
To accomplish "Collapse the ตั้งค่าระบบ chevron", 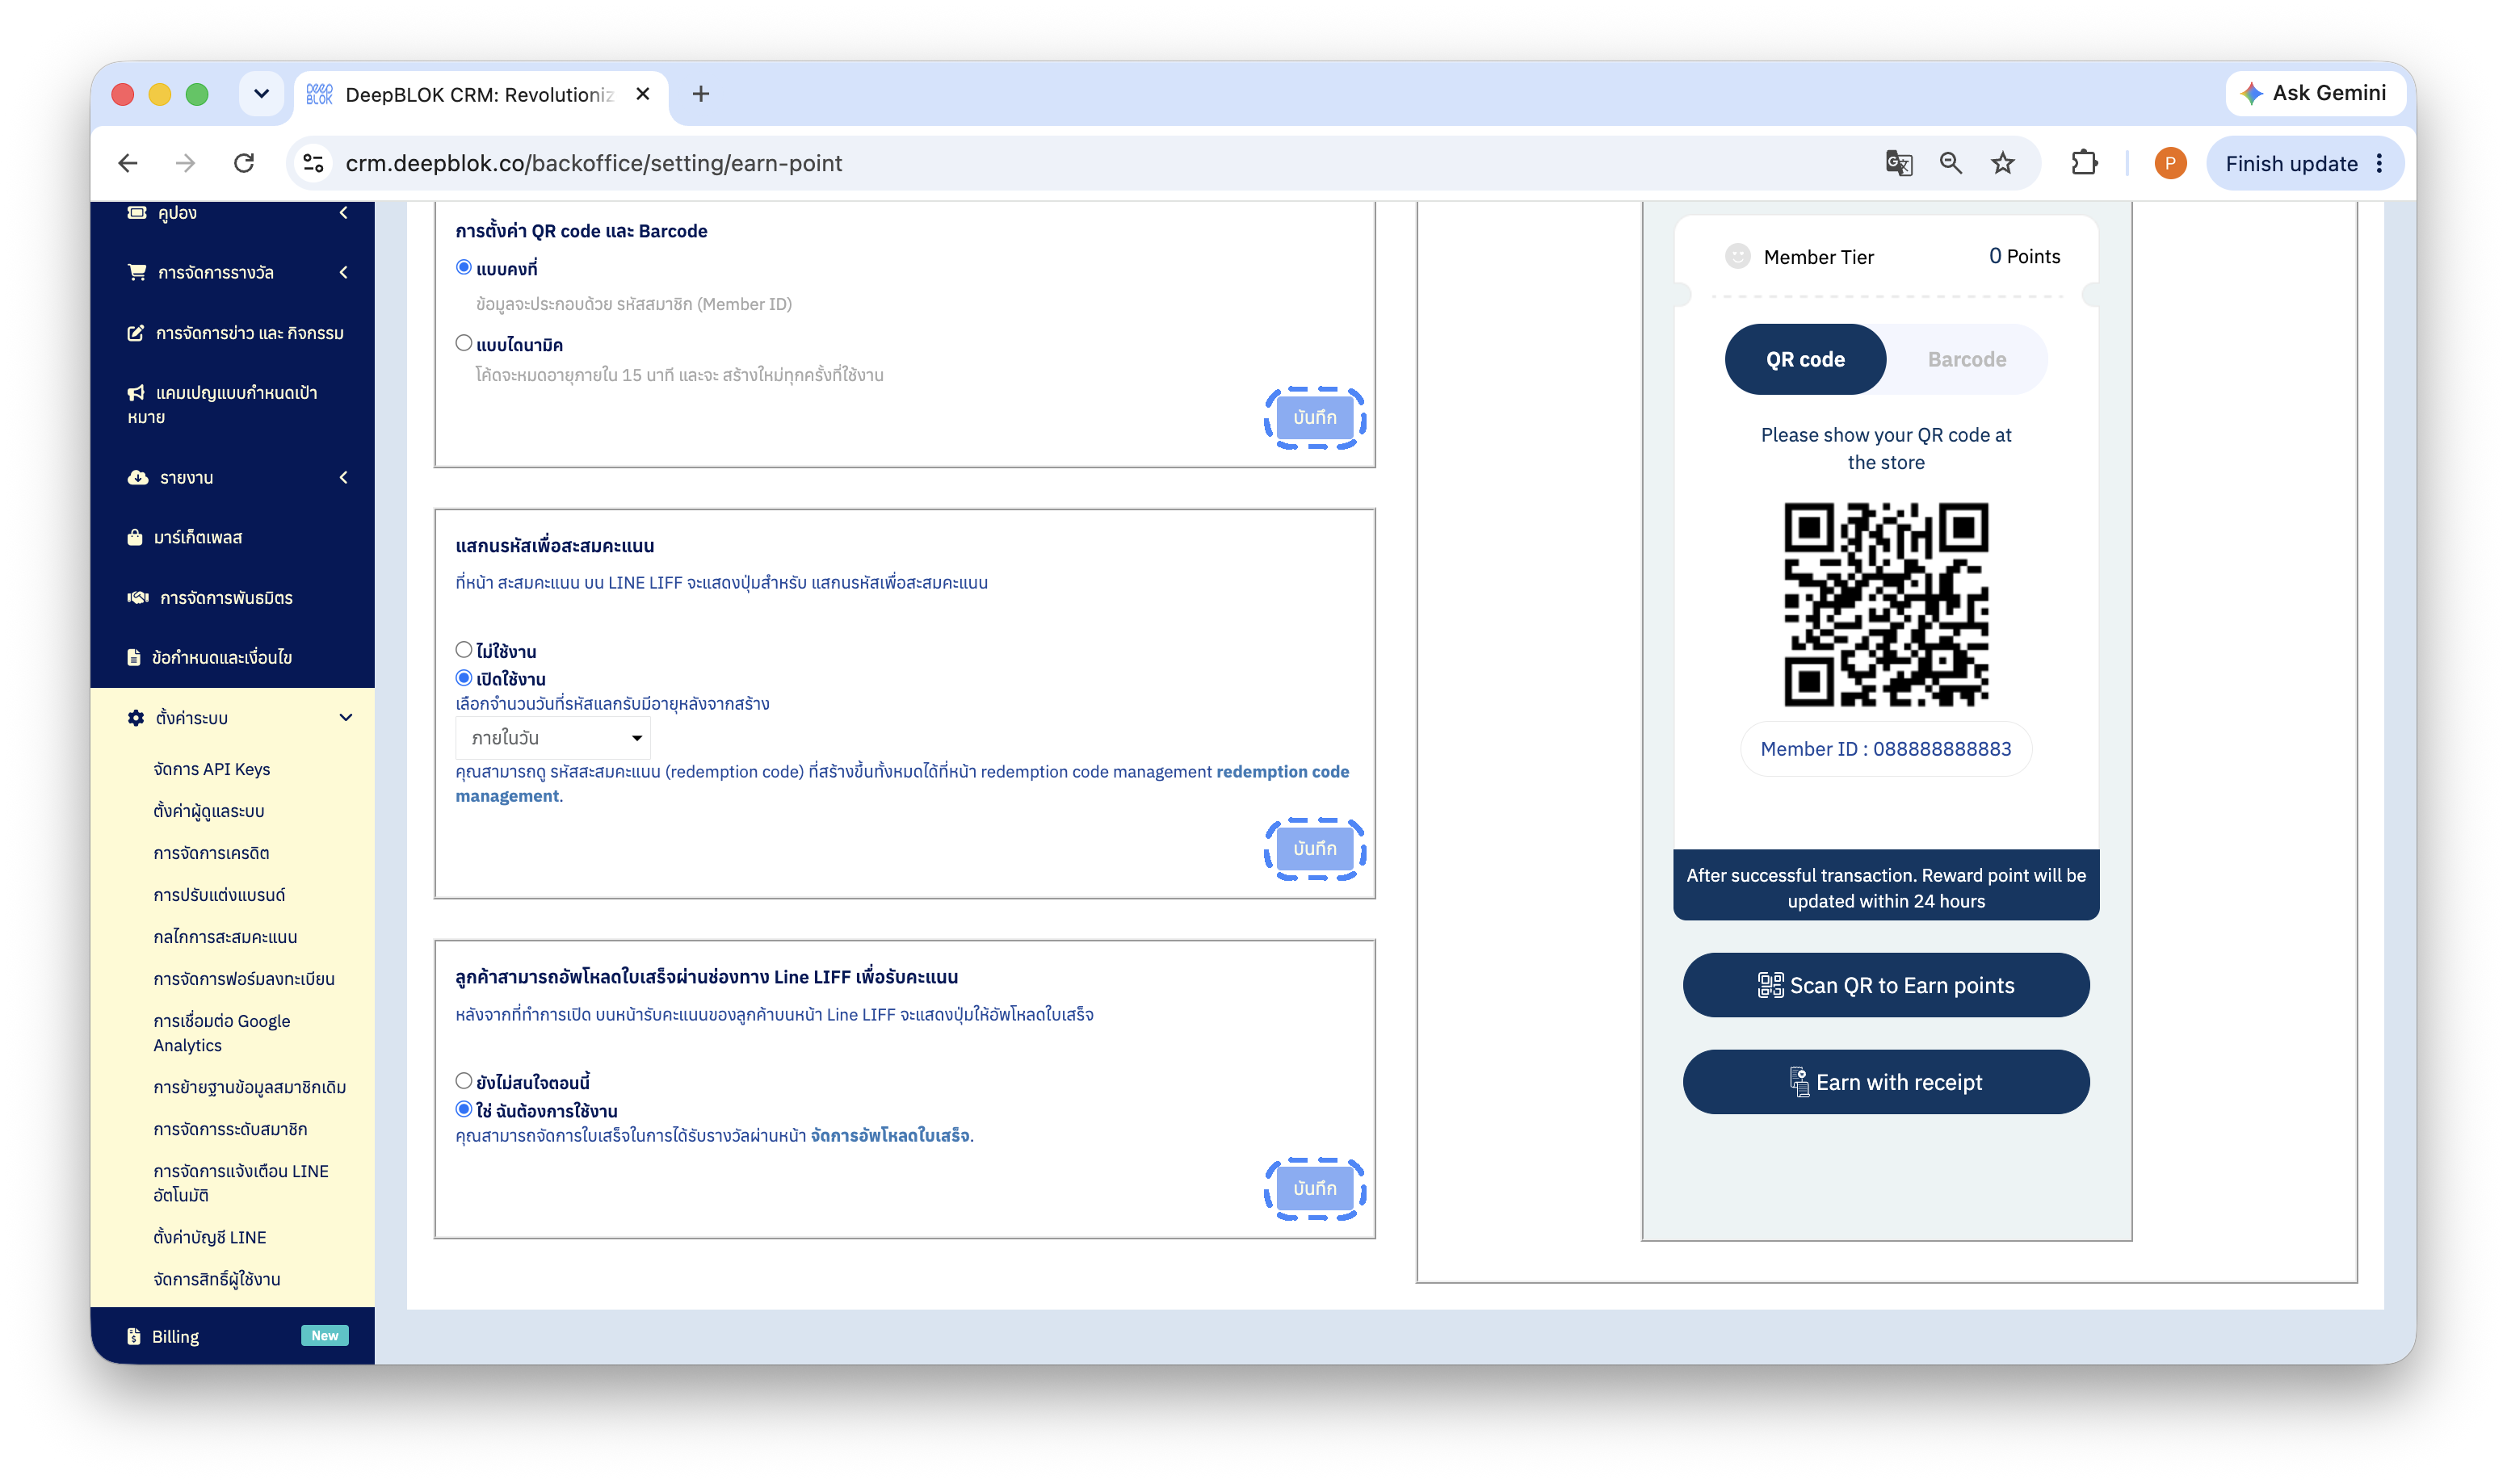I will pyautogui.click(x=346, y=717).
